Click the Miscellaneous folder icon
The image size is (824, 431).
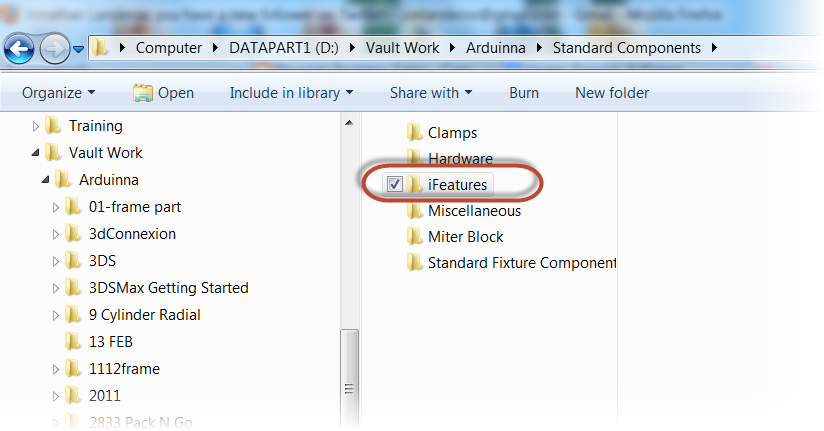pos(416,211)
